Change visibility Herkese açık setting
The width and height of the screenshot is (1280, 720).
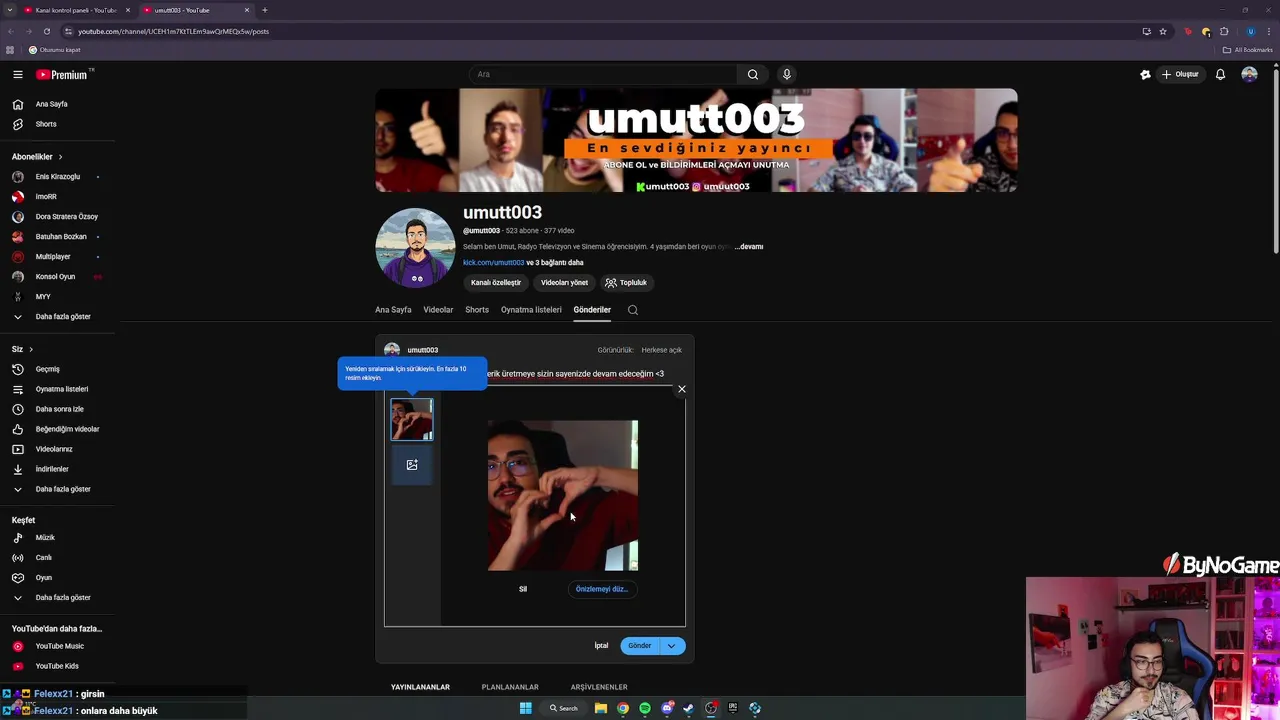661,350
